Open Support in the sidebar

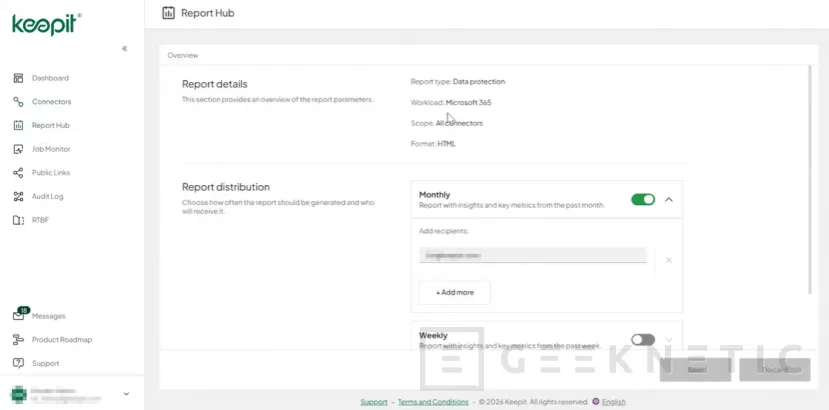(45, 363)
